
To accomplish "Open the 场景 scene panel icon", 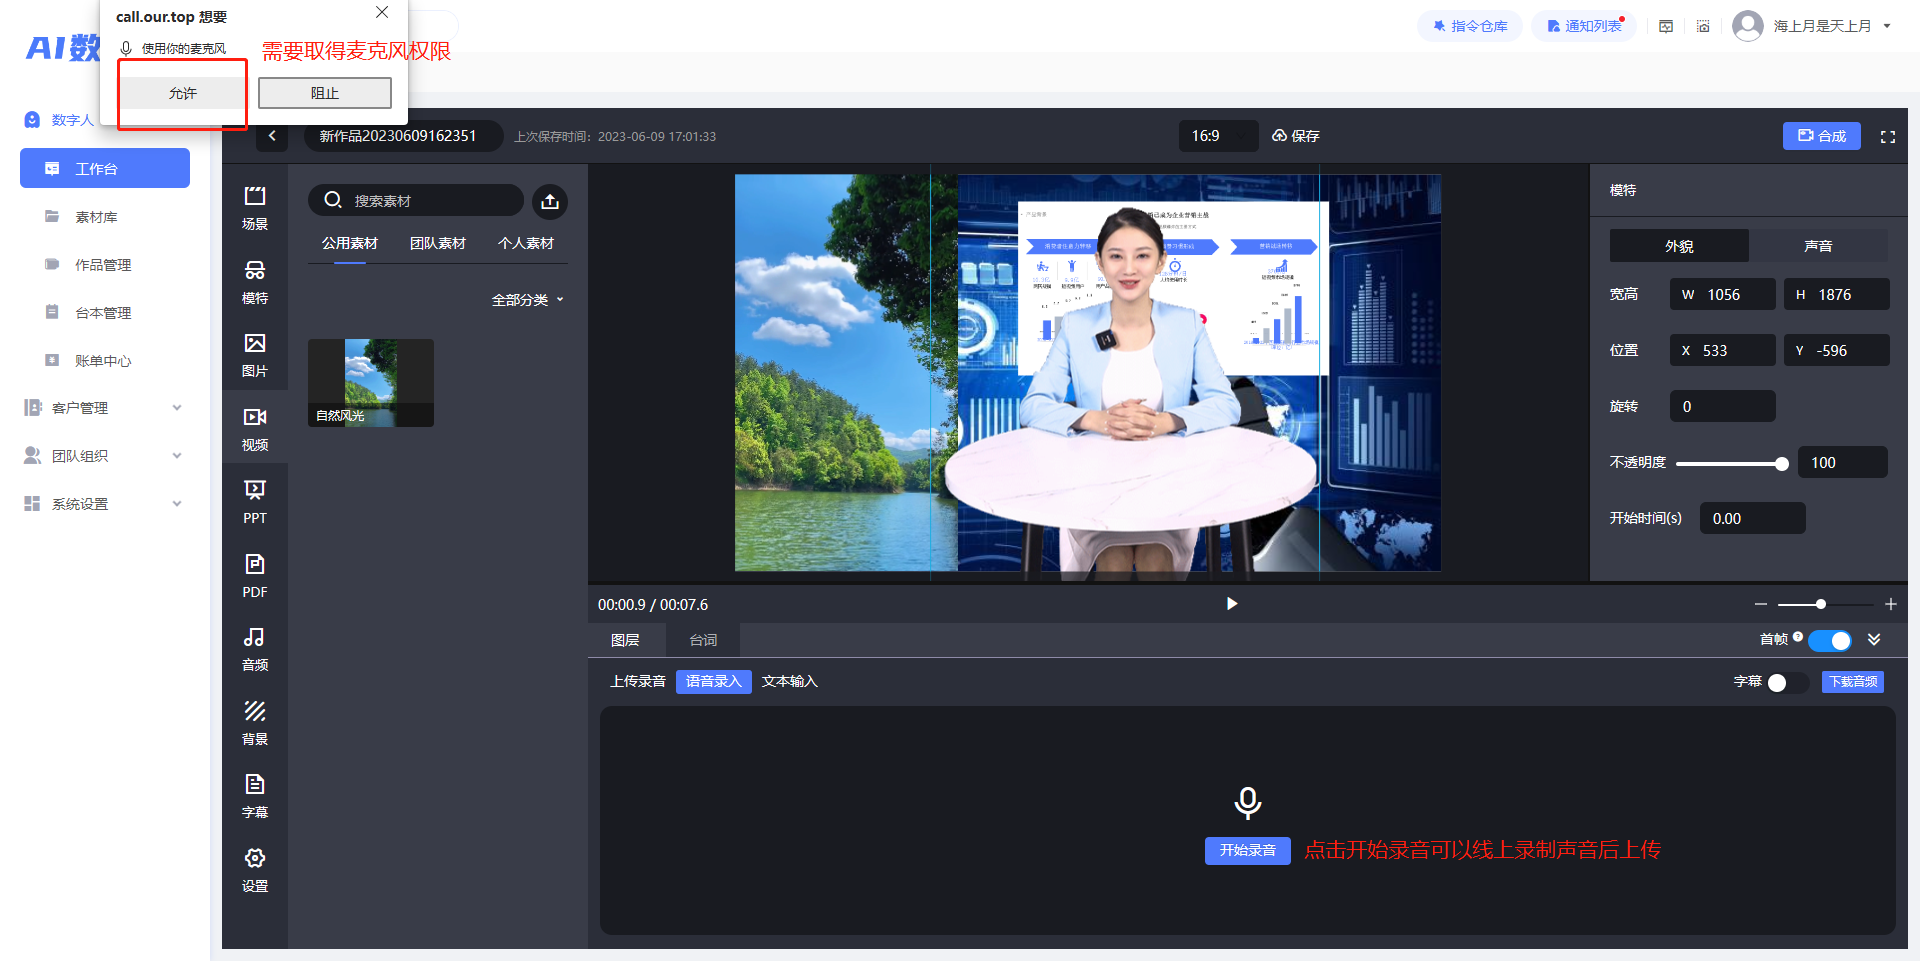I will click(x=255, y=207).
